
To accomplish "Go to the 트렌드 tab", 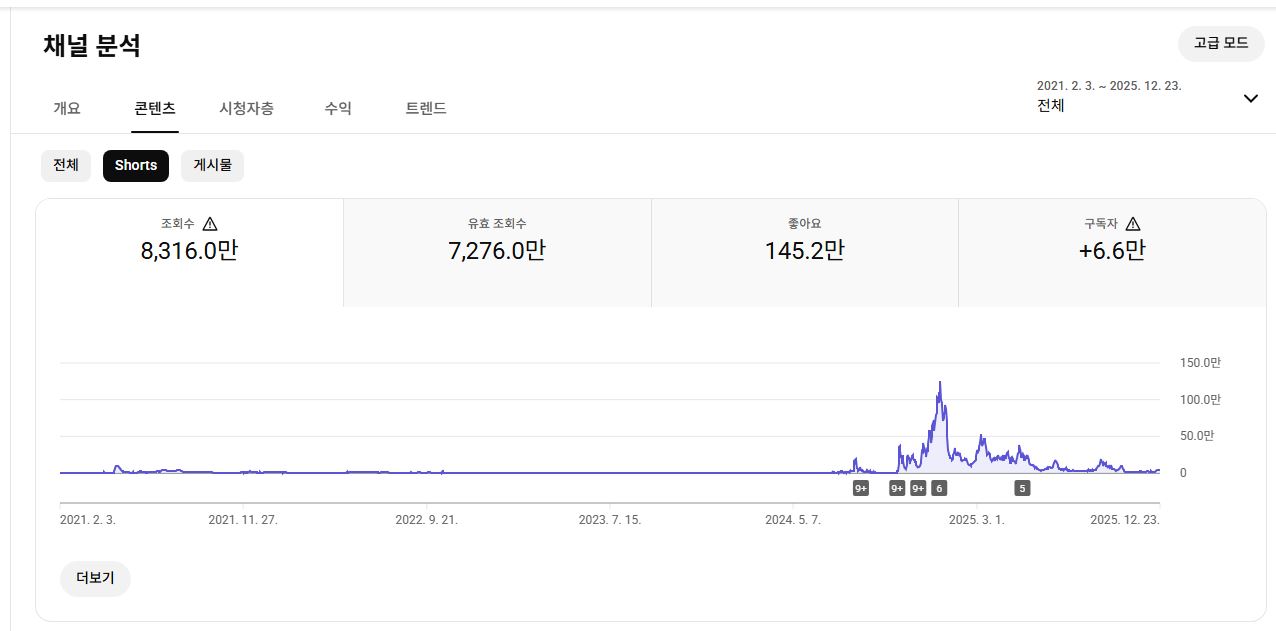I will tap(426, 108).
